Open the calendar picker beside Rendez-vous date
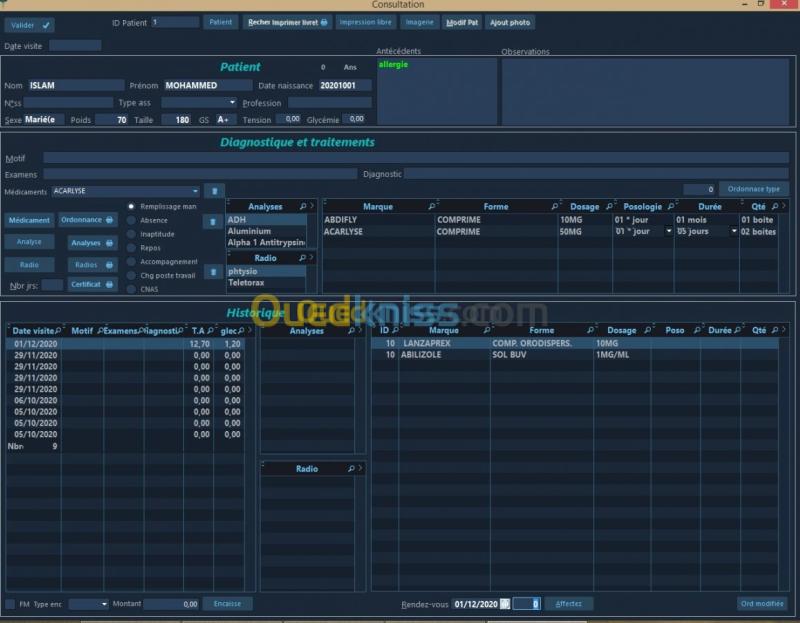The height and width of the screenshot is (623, 800). coord(505,604)
